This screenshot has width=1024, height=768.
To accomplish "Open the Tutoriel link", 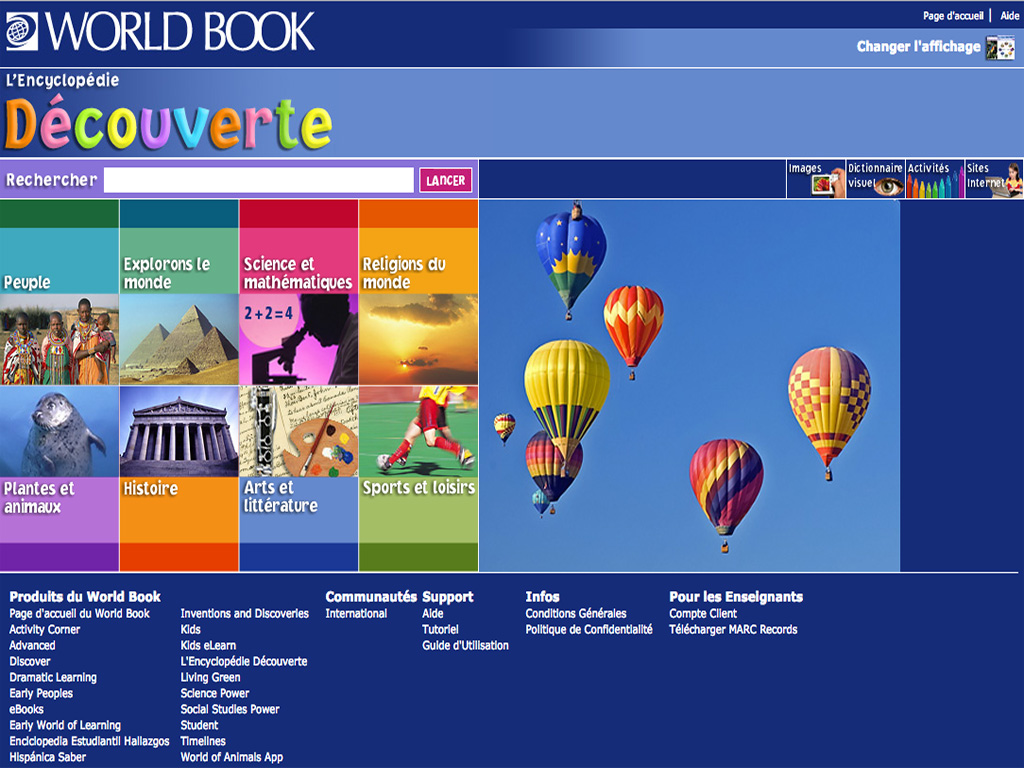I will [440, 630].
